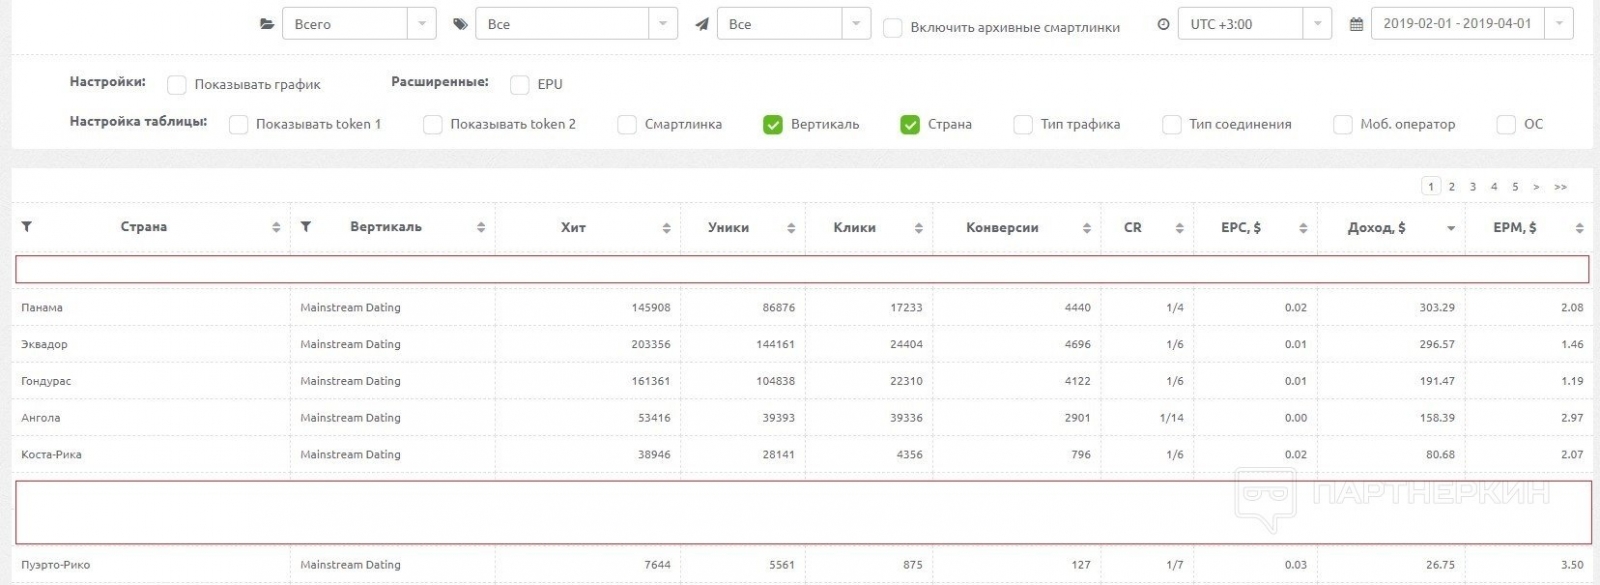1600x585 pixels.
Task: Open filter icon in Страна column header
Action: (x=27, y=227)
